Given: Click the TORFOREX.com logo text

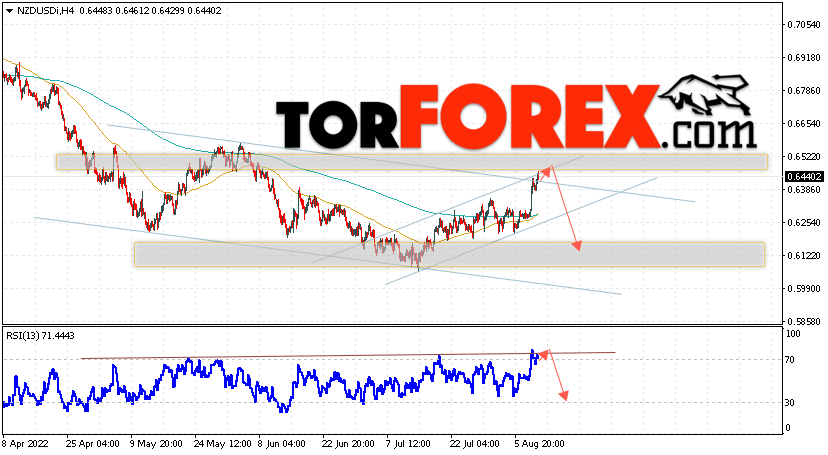Looking at the screenshot, I should pos(516,117).
